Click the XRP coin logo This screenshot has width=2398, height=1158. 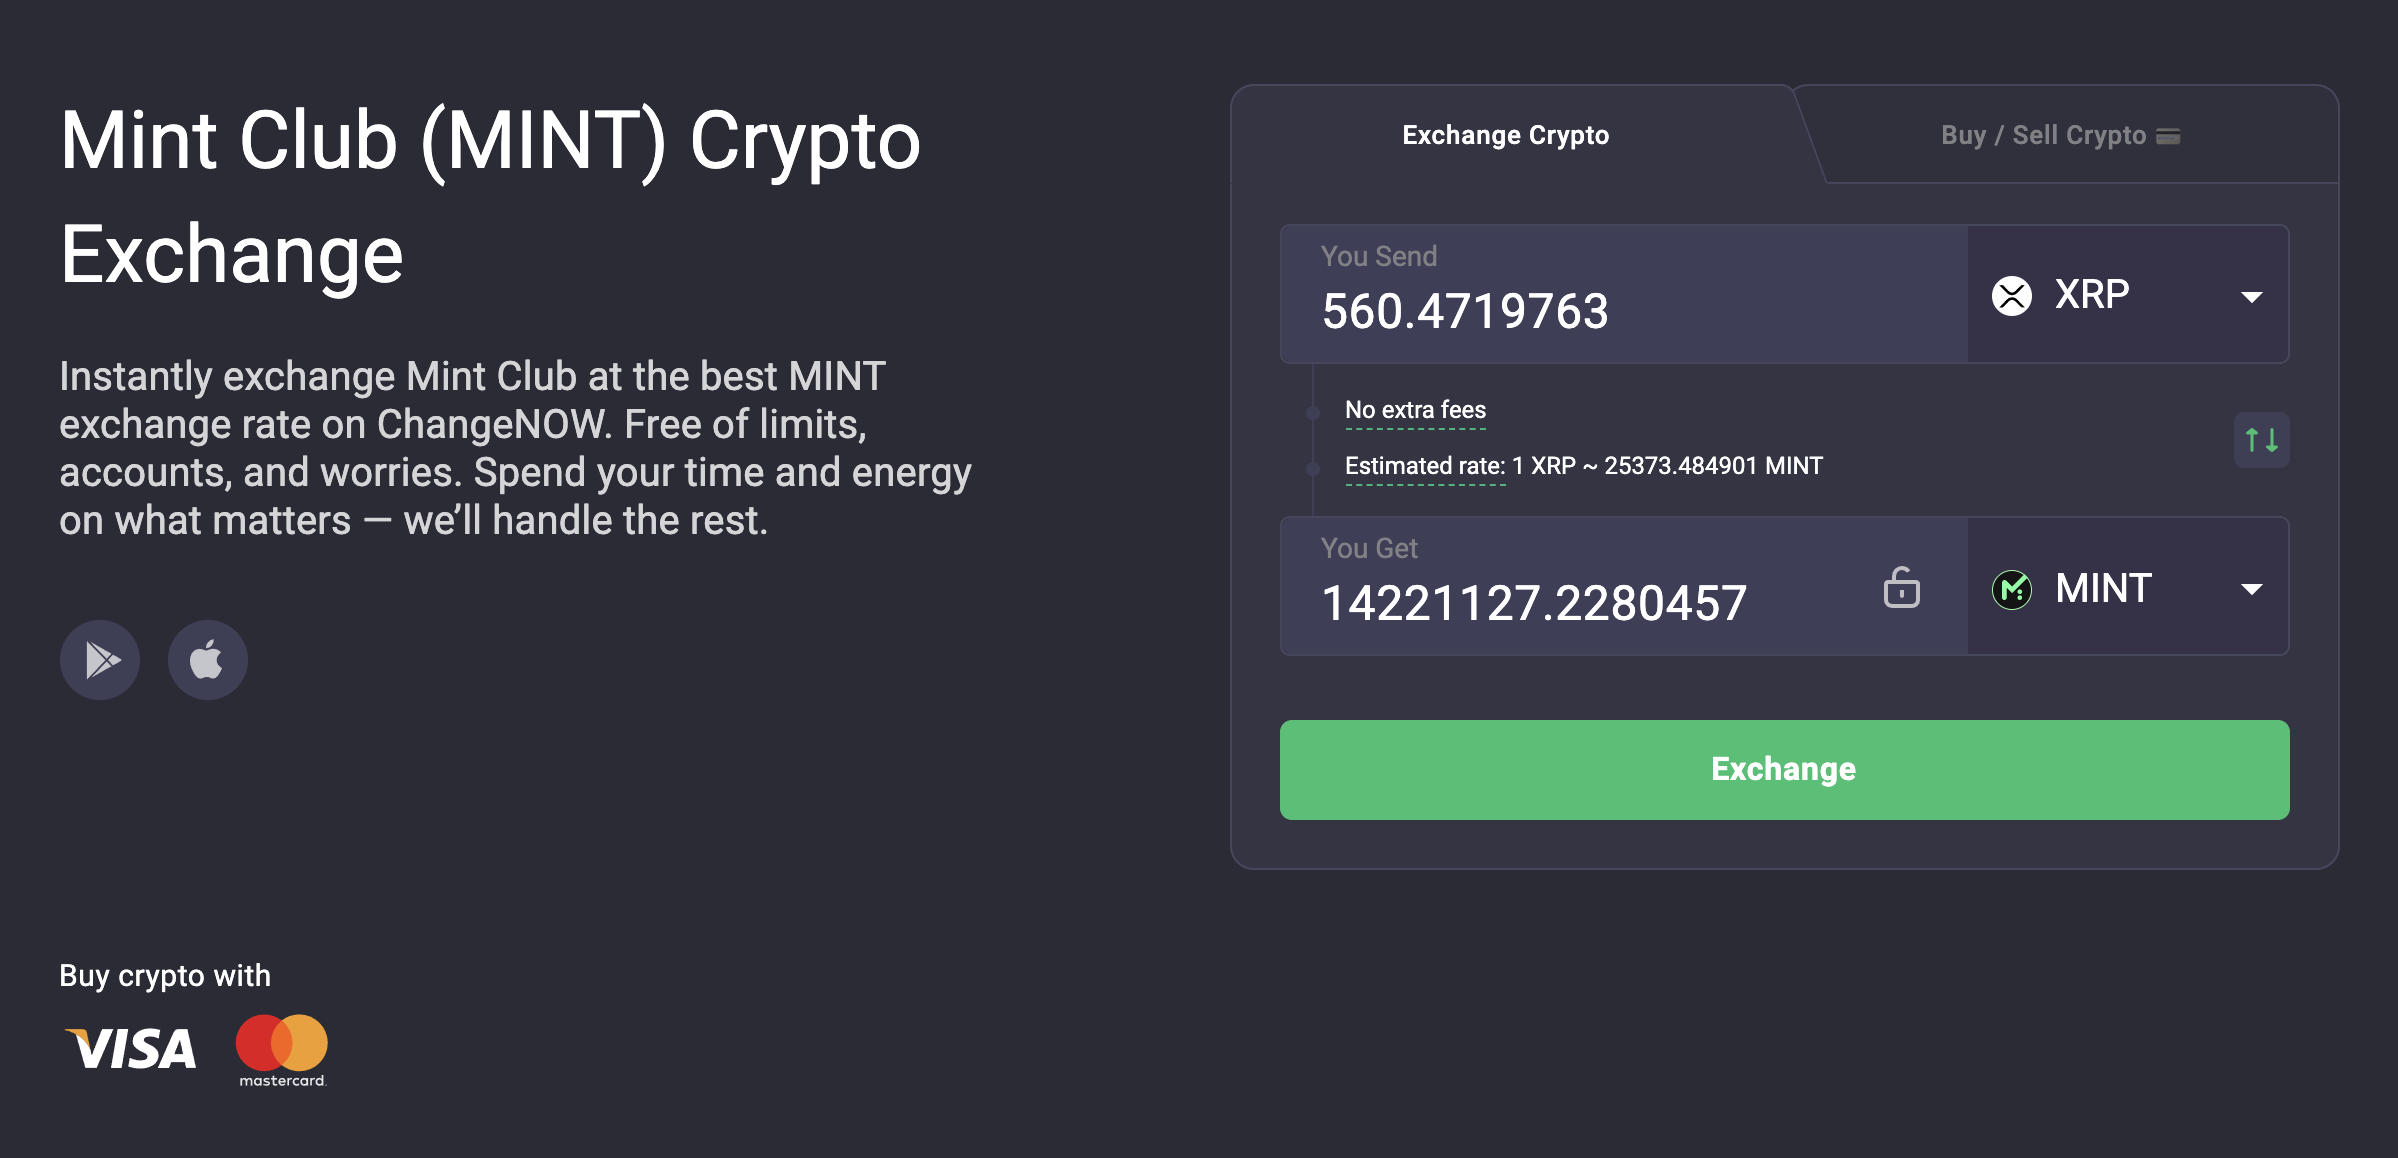click(x=2011, y=295)
